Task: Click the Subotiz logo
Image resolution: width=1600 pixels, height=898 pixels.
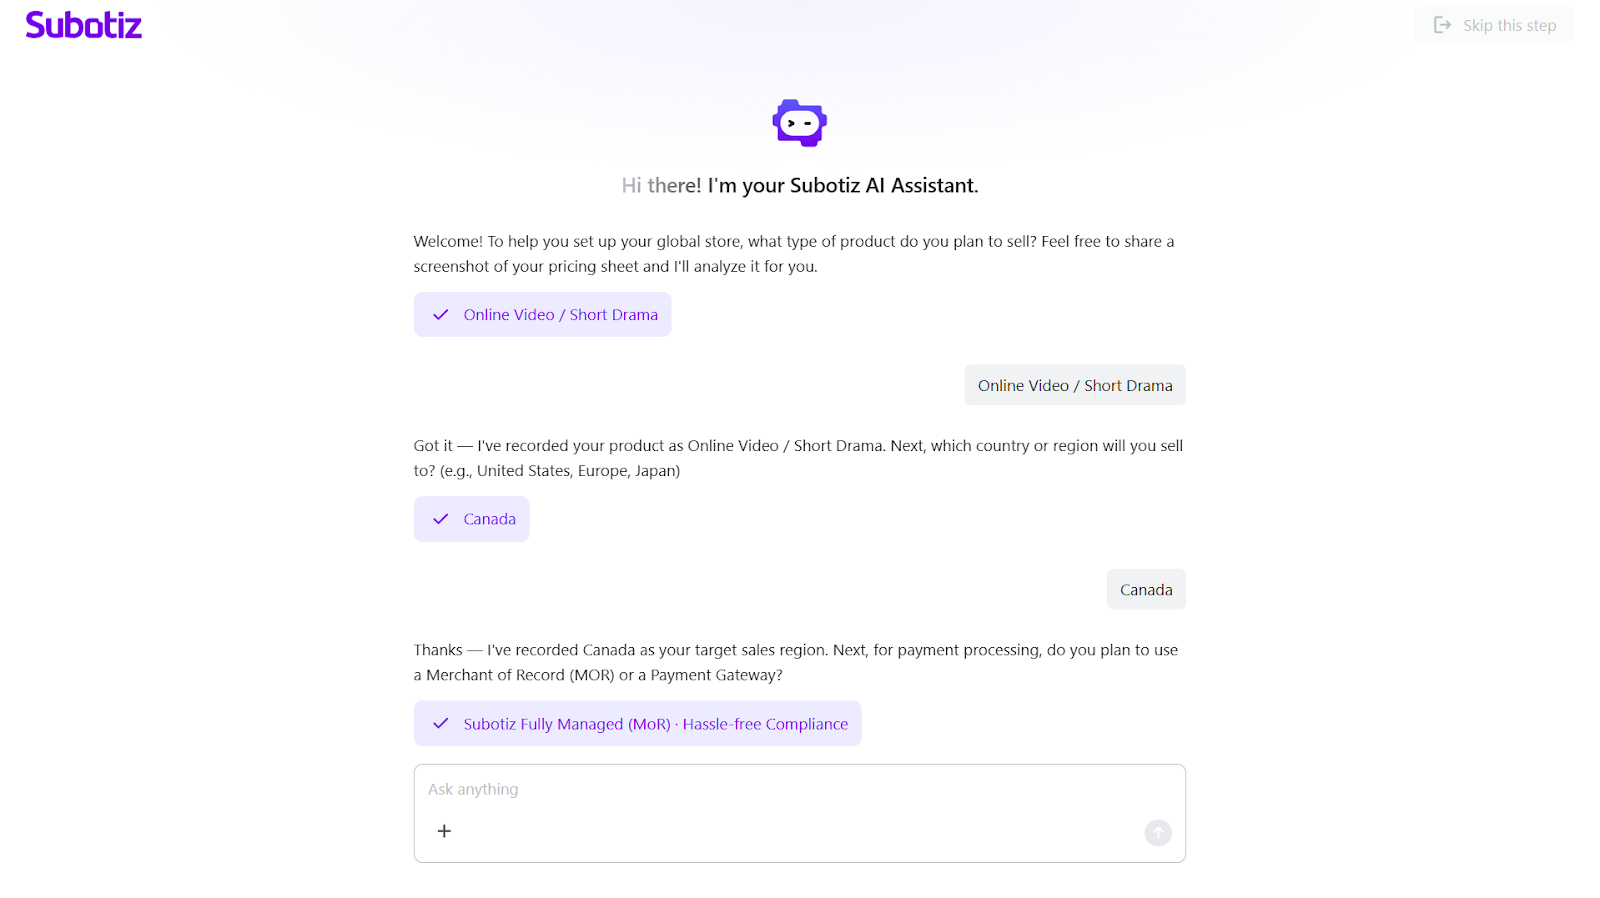Action: click(x=84, y=25)
